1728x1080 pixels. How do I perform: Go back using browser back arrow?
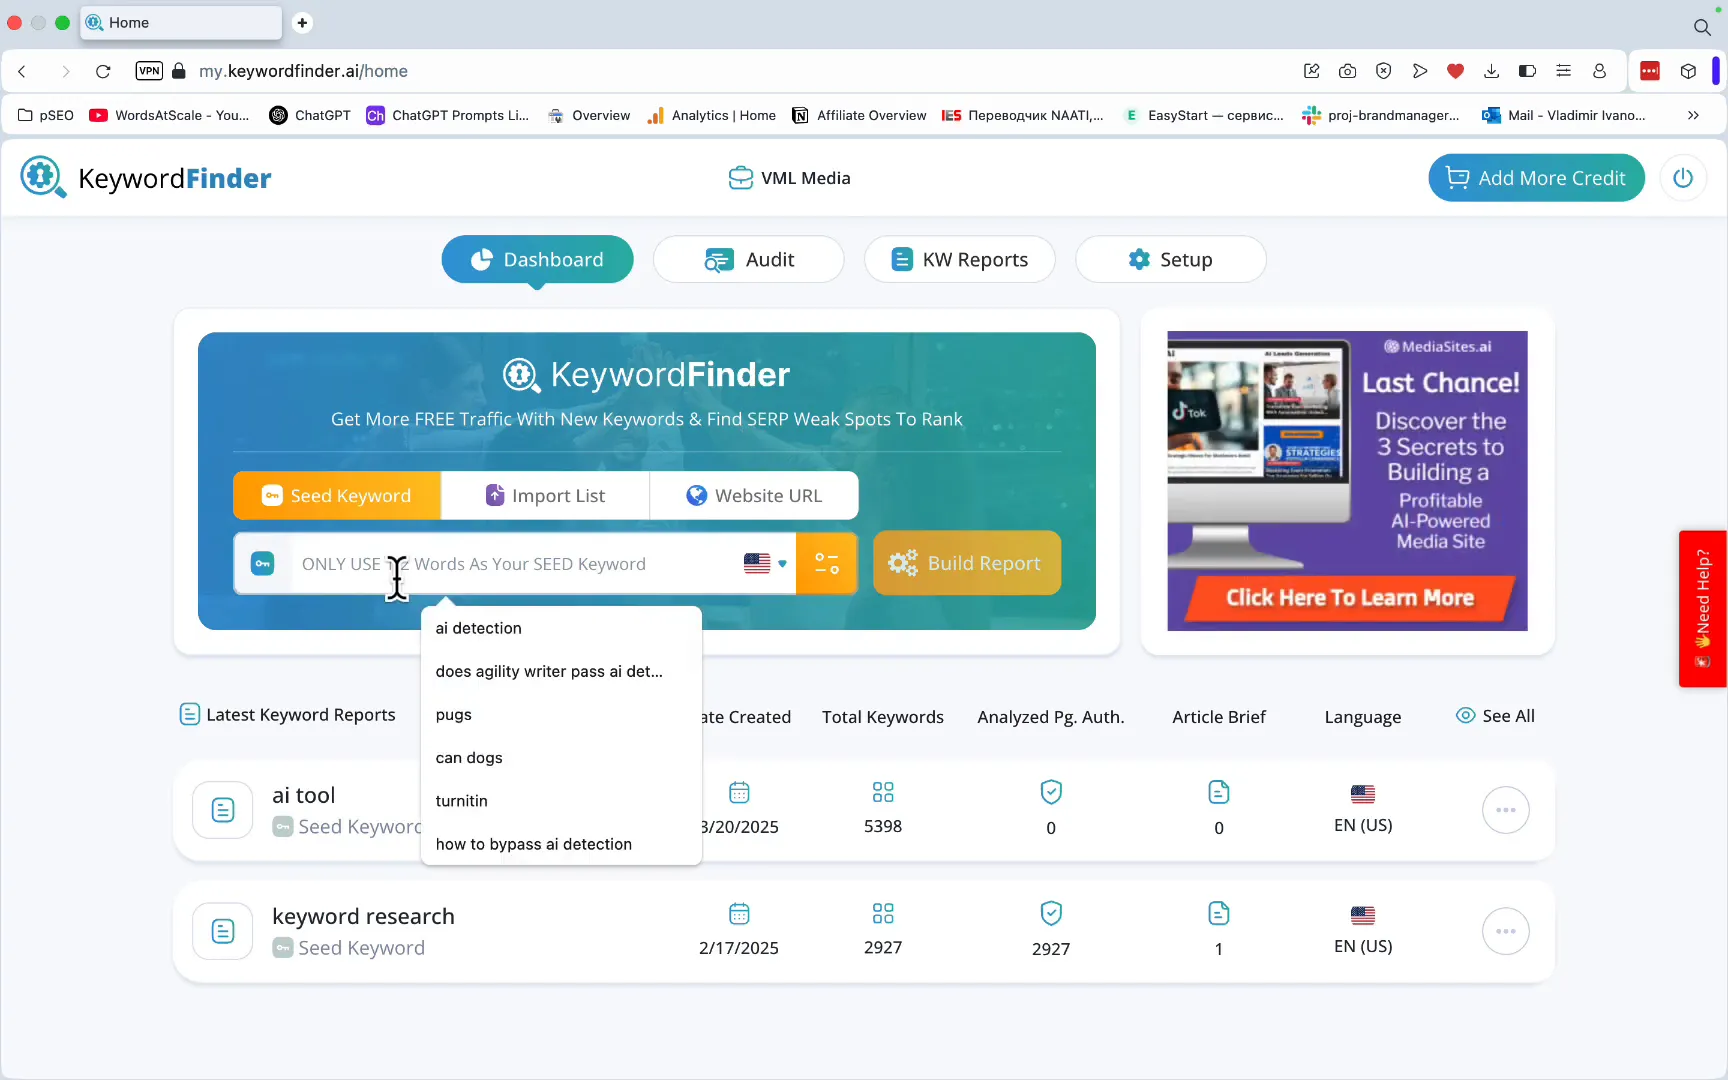[x=22, y=71]
